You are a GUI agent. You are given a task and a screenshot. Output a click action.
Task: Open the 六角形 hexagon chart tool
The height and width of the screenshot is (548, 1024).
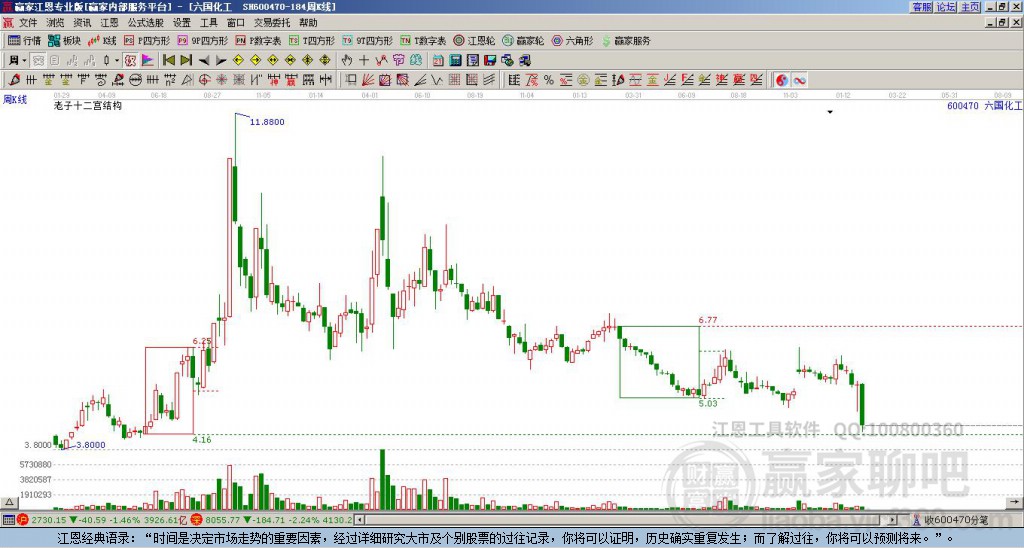[x=573, y=40]
